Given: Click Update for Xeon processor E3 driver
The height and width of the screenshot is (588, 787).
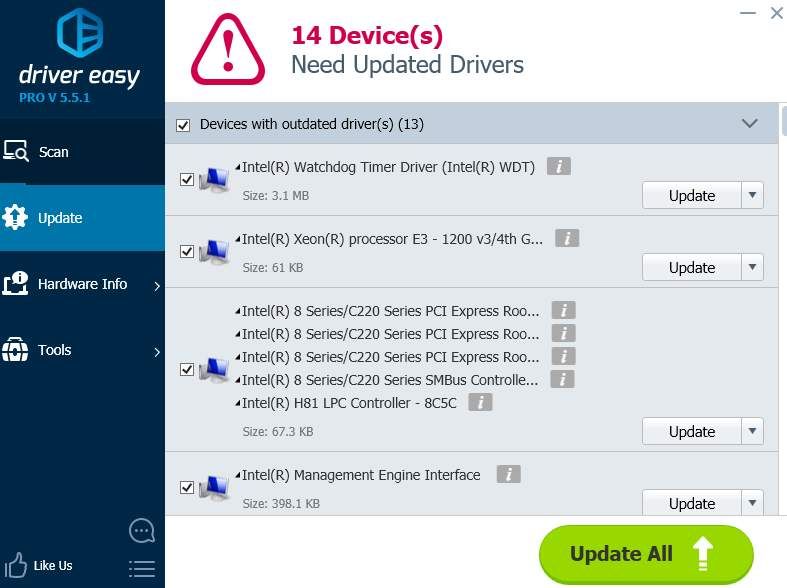Looking at the screenshot, I should [x=691, y=268].
